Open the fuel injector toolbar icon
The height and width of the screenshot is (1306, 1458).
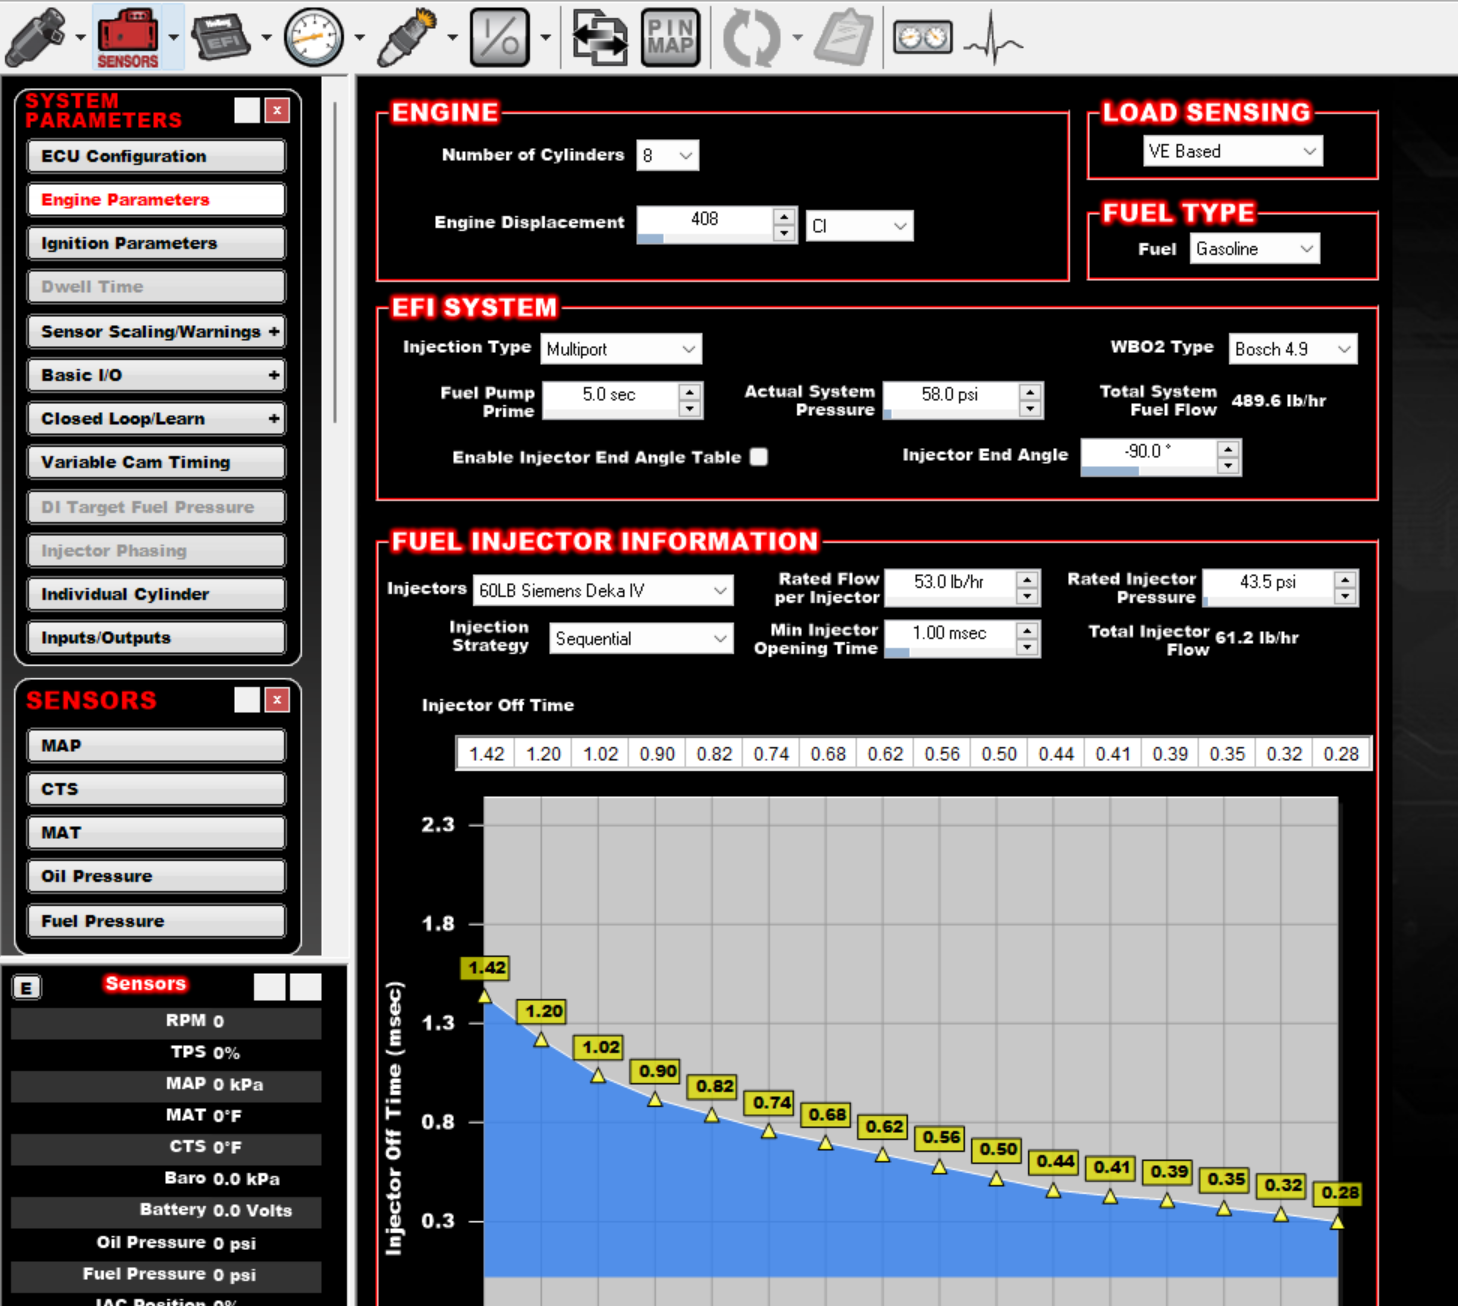click(36, 37)
